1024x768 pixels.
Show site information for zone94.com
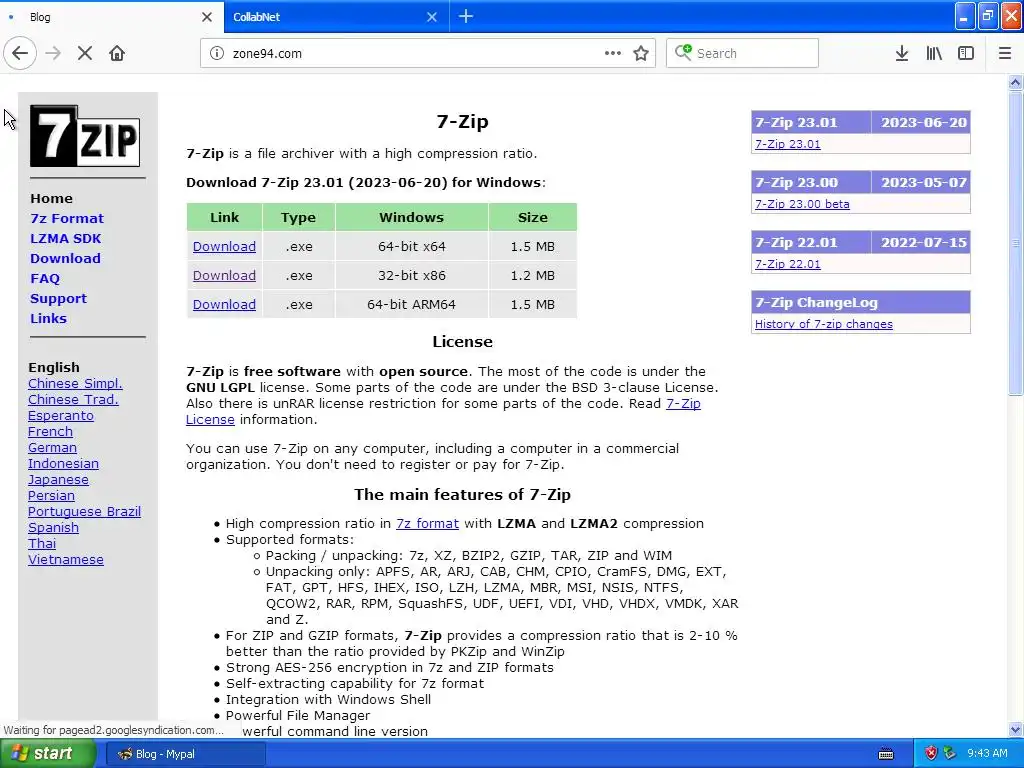click(x=217, y=53)
